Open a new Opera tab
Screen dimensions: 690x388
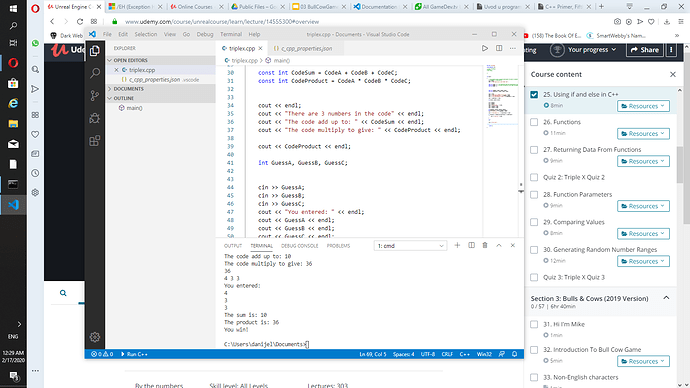coord(601,7)
